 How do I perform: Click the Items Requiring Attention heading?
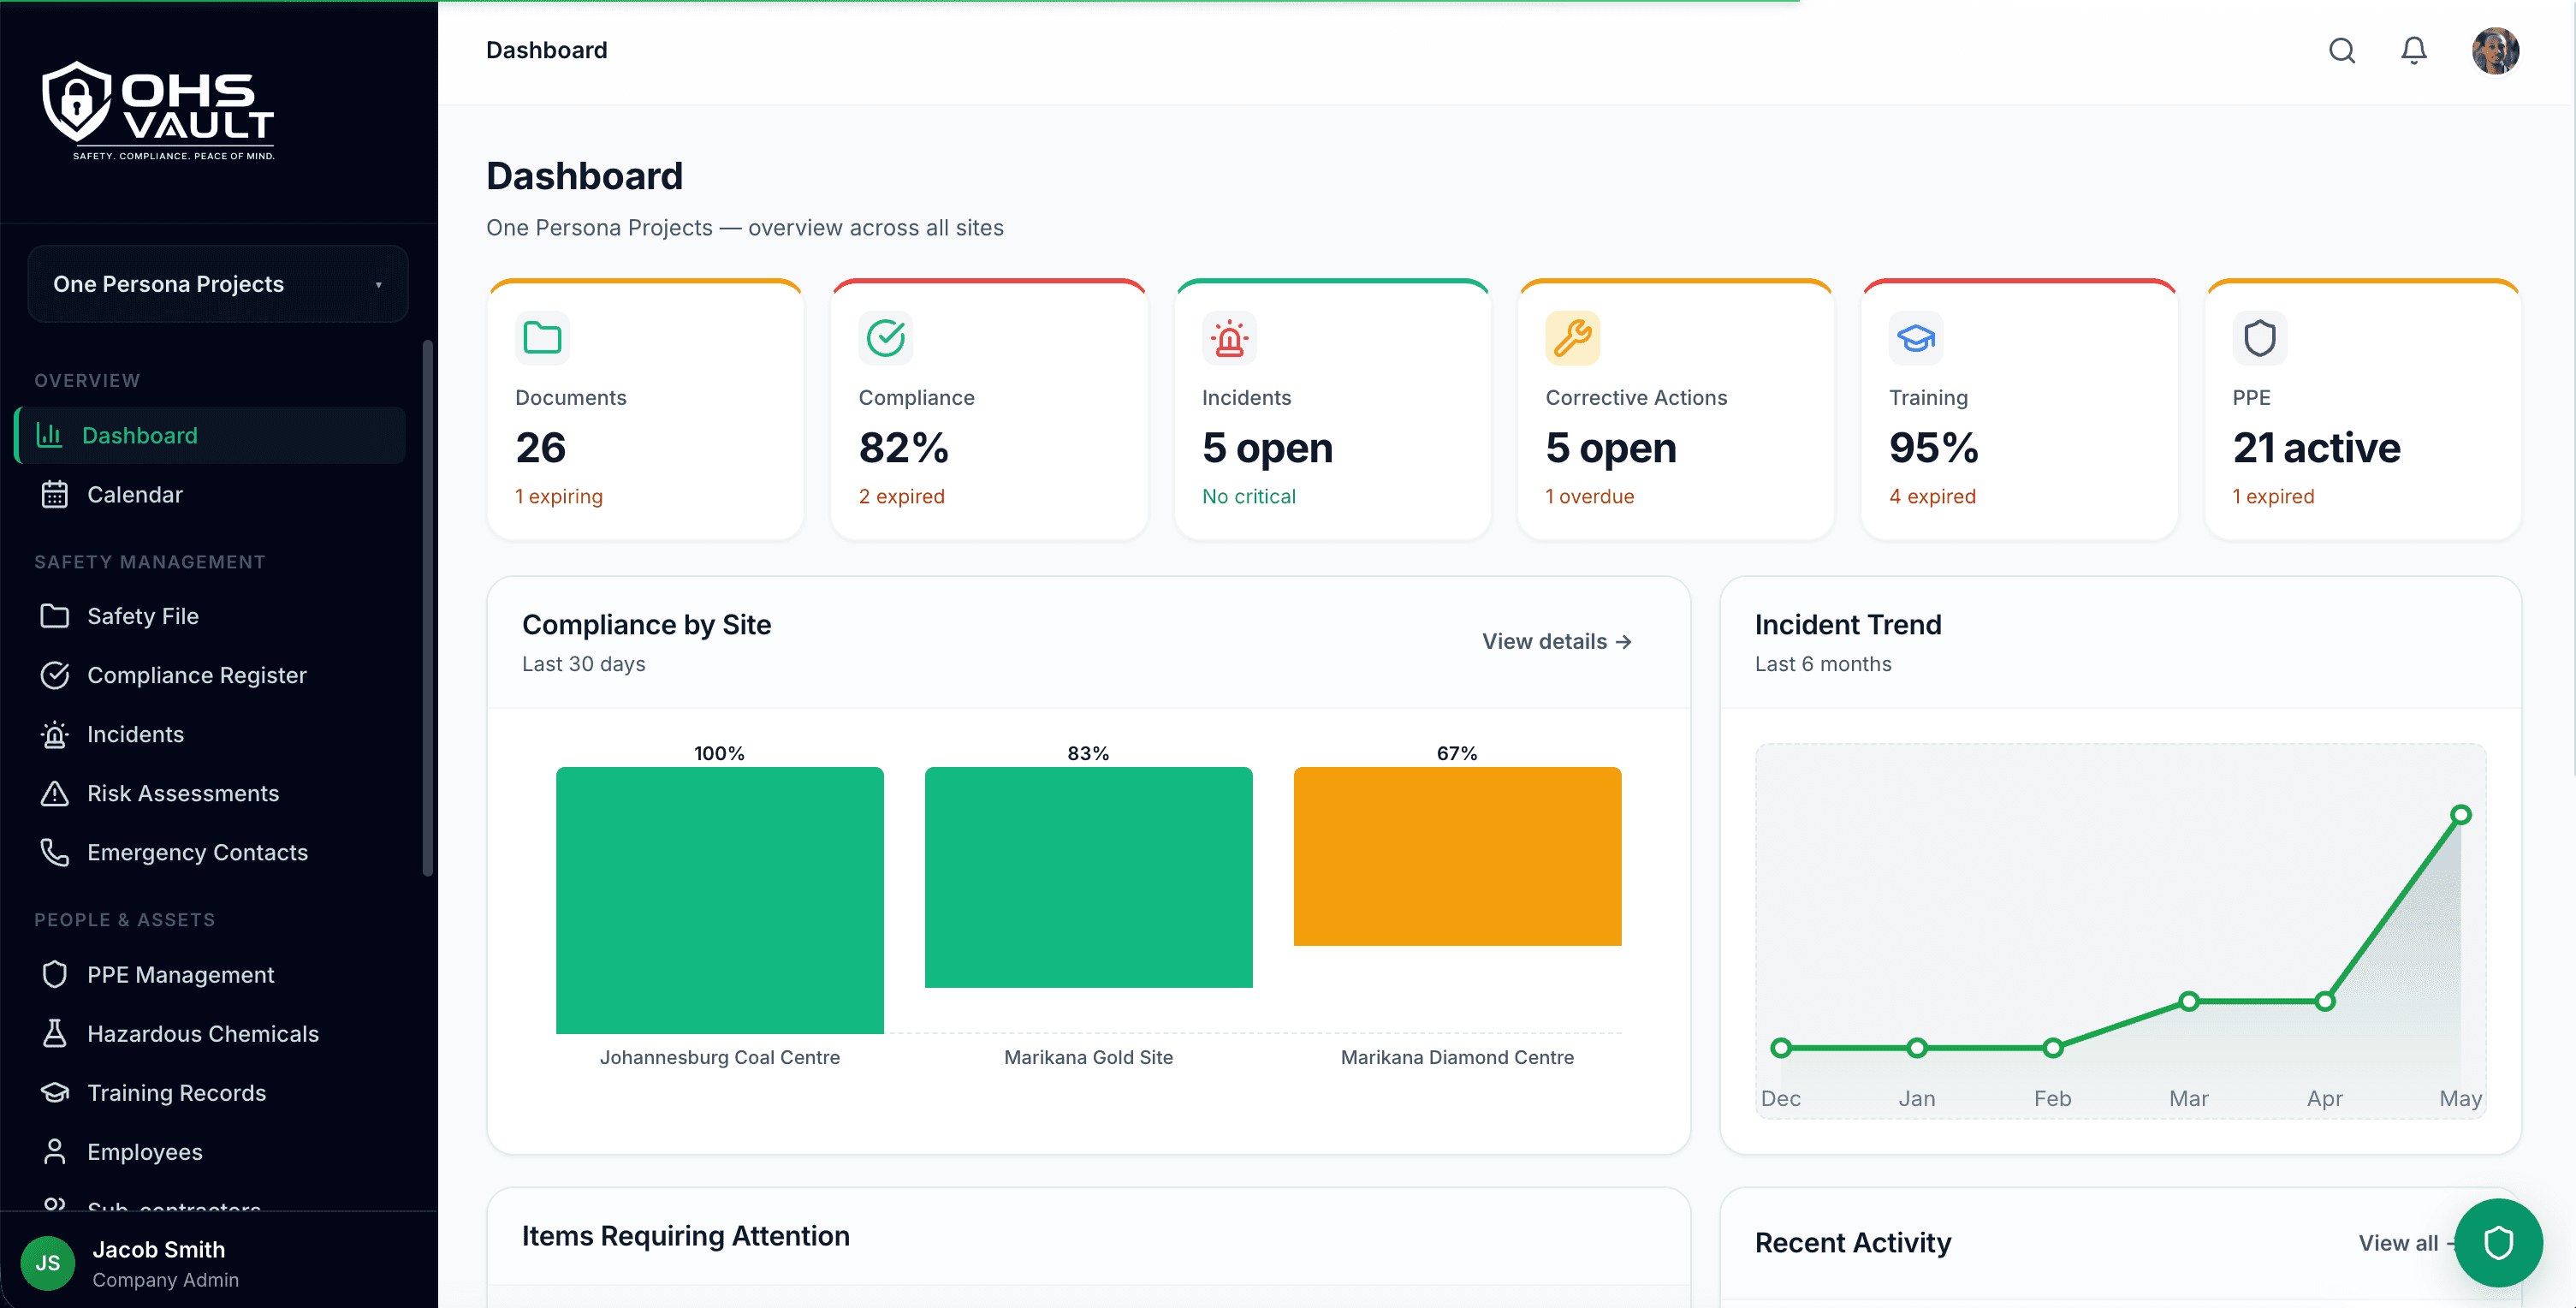(x=686, y=1236)
